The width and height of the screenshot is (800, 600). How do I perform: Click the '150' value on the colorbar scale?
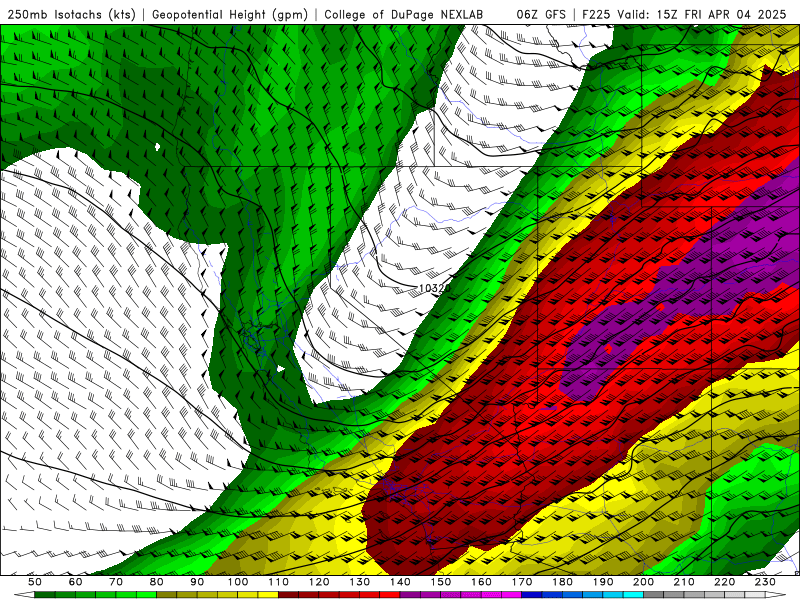[x=440, y=582]
